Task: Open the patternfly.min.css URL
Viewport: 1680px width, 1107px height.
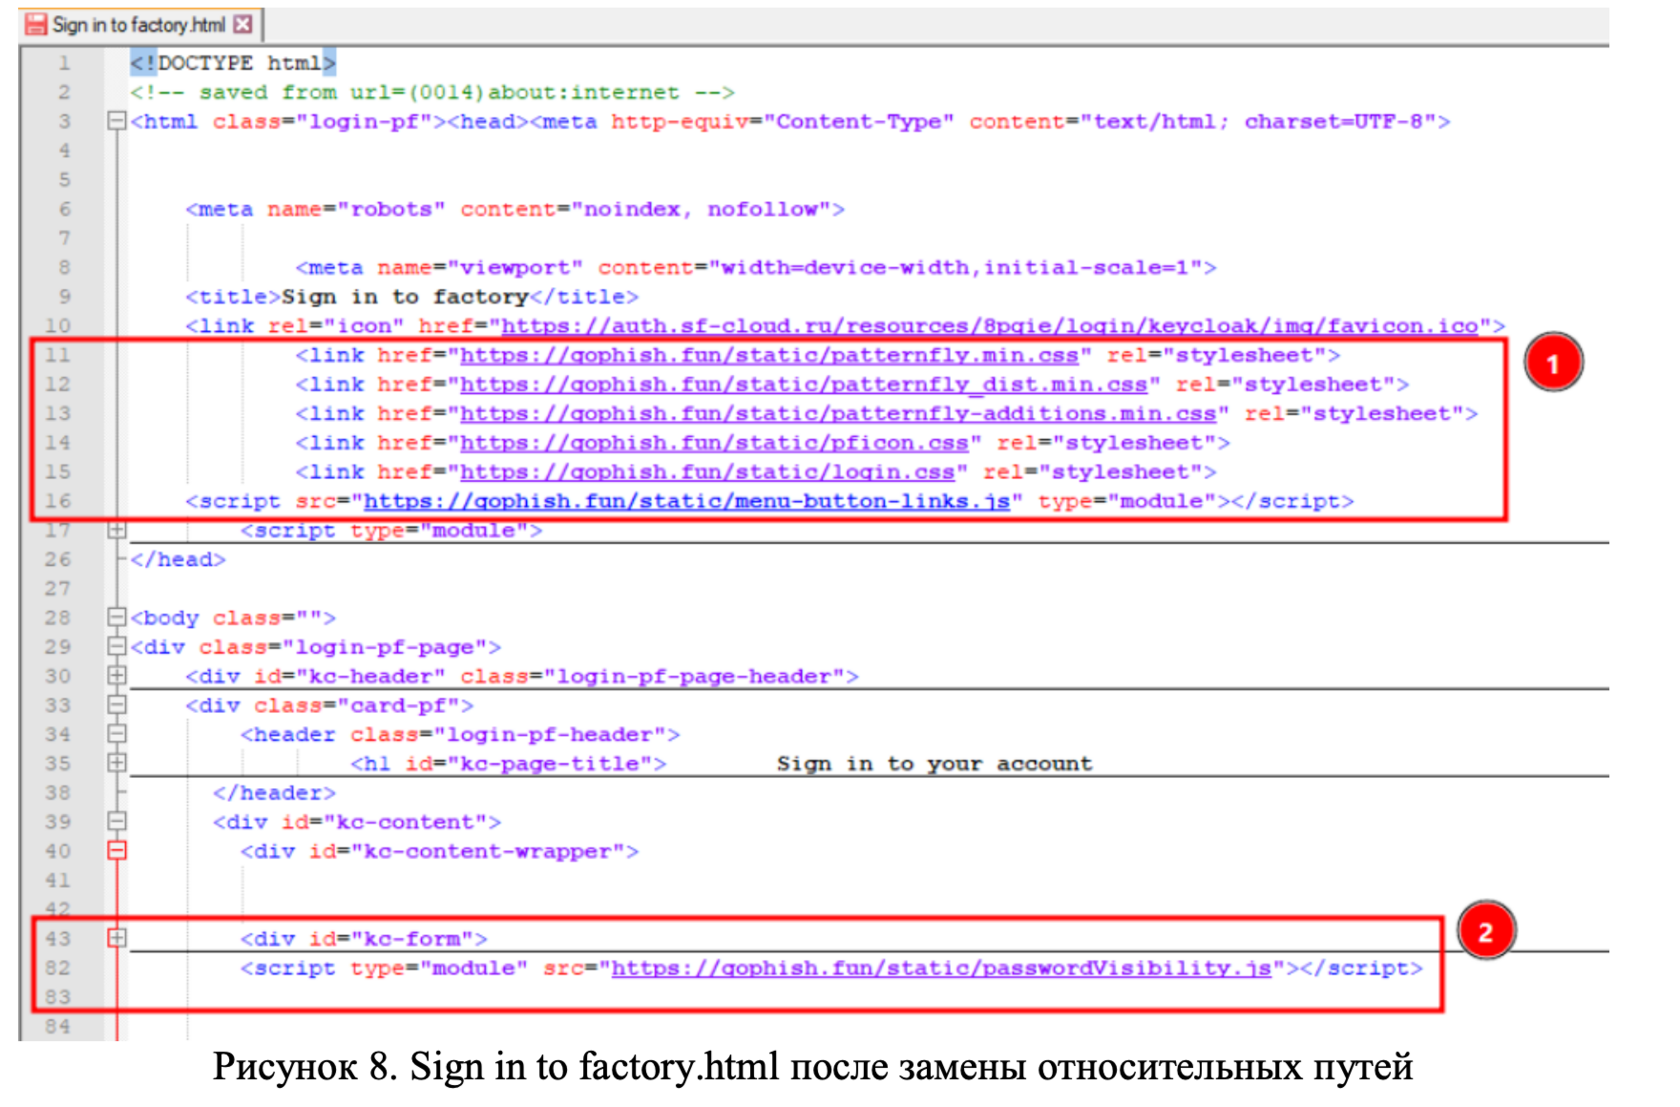Action: point(769,355)
